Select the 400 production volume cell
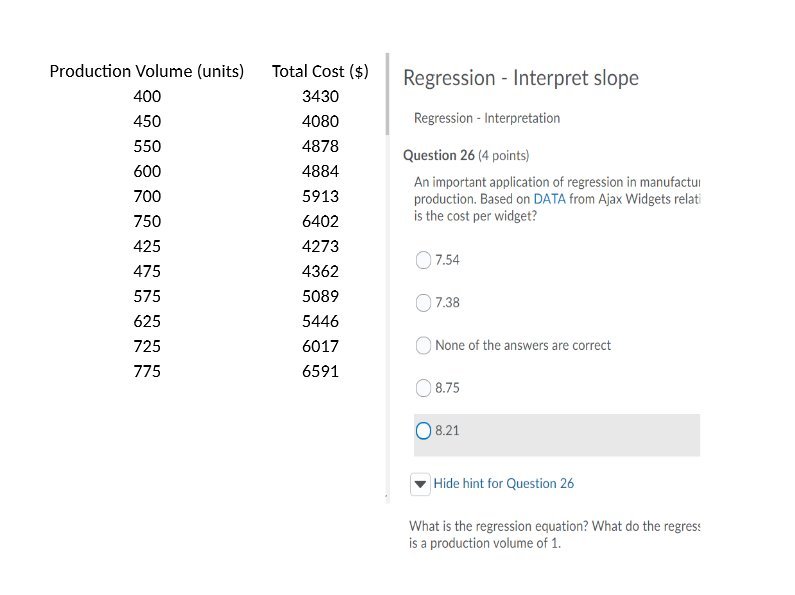Screen dimensions: 795x595 147,96
